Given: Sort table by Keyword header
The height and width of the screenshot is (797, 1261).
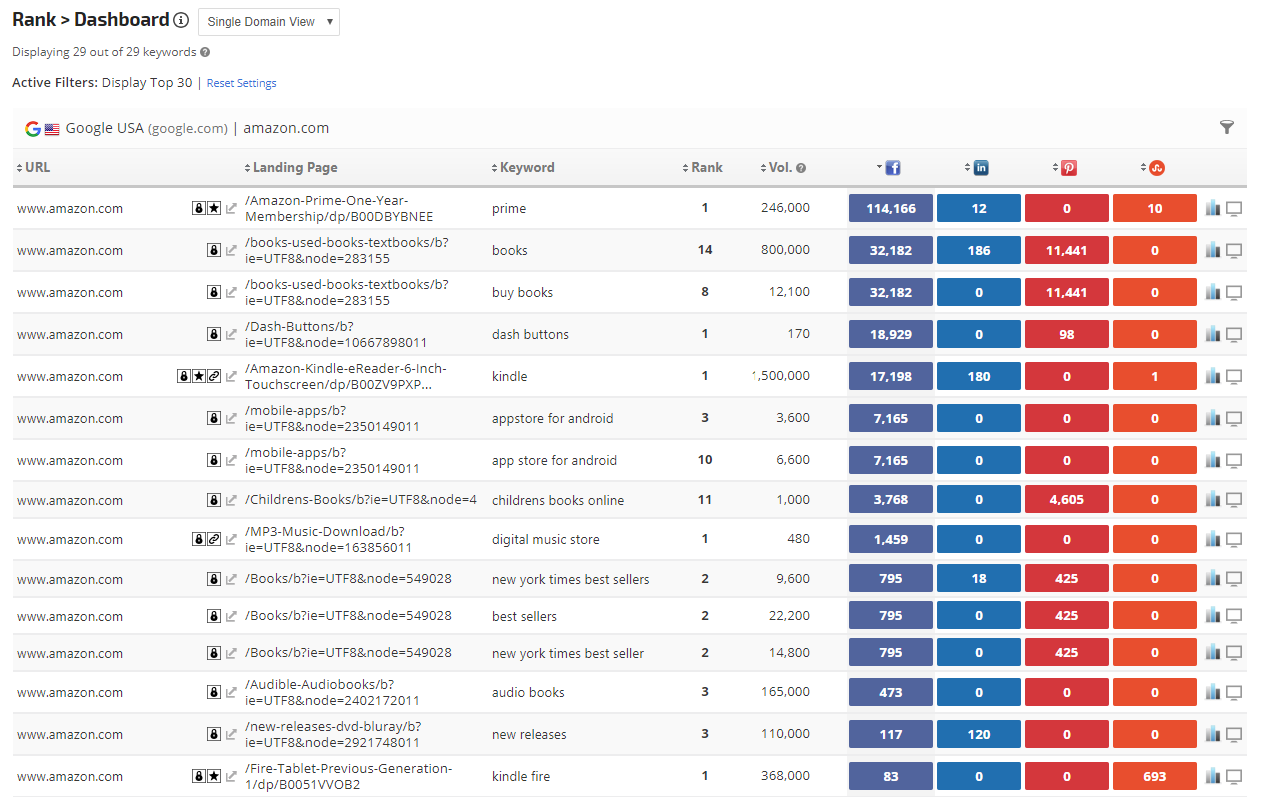Looking at the screenshot, I should pos(524,168).
